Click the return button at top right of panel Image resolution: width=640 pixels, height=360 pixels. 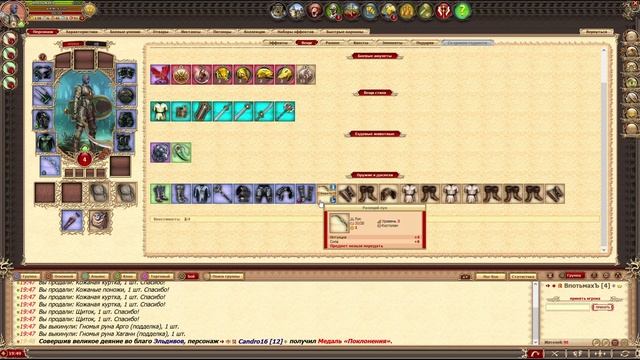pos(596,31)
